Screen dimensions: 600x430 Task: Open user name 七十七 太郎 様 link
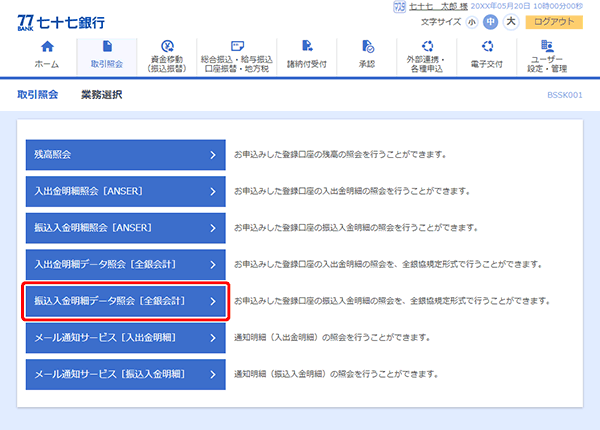(438, 7)
